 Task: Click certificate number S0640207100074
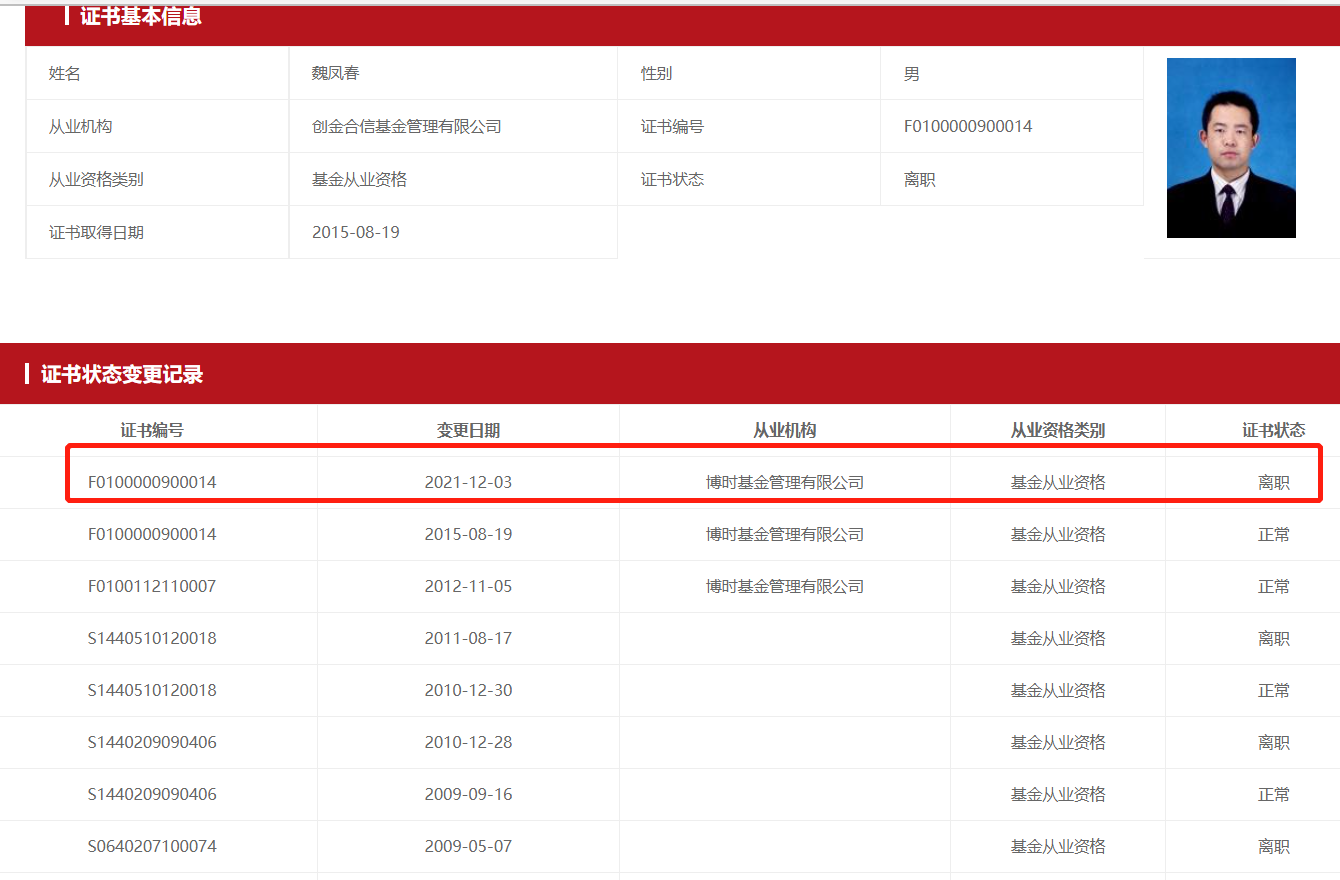tap(152, 847)
